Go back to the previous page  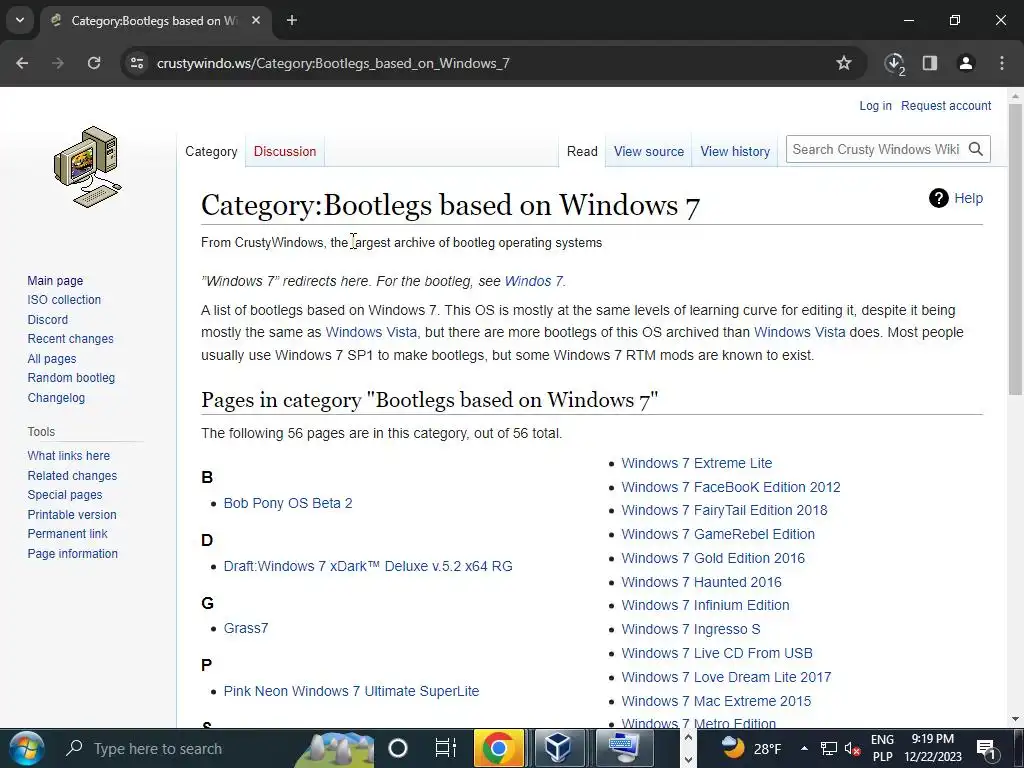tap(22, 63)
